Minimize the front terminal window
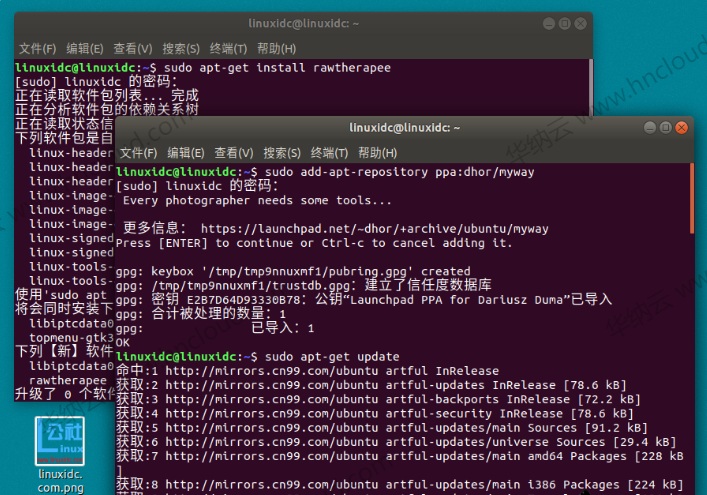 pyautogui.click(x=650, y=128)
